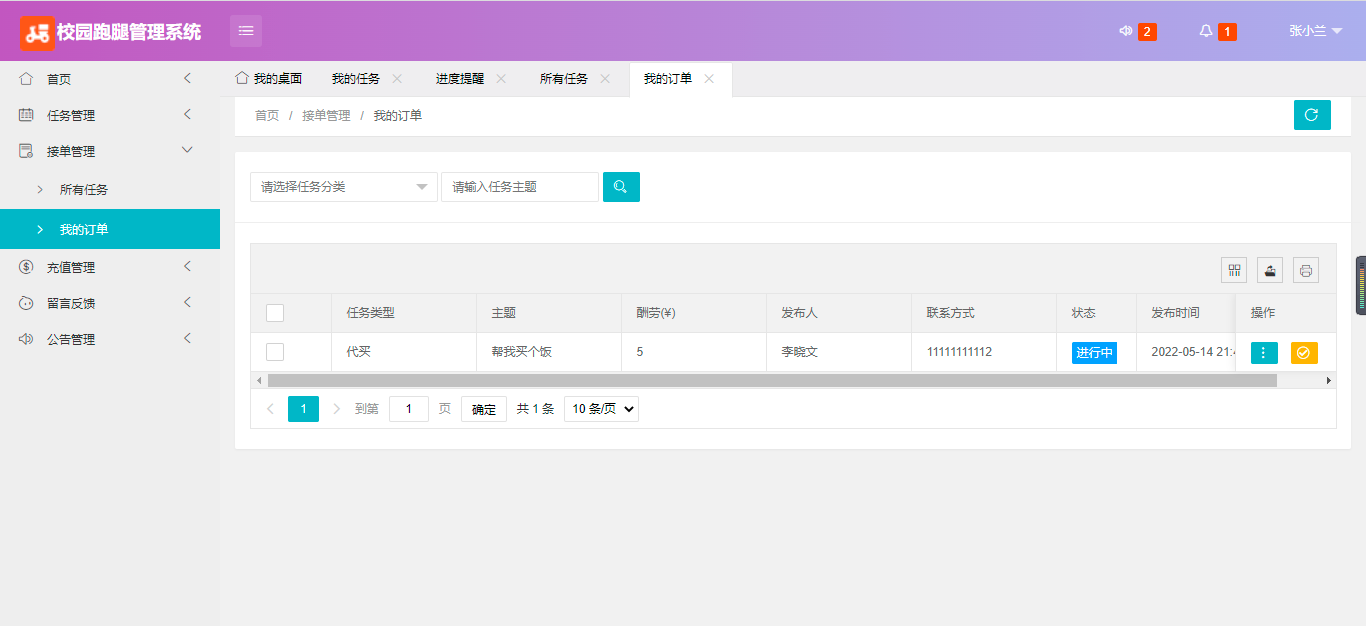Click the 接单管理 breadcrumb link
The height and width of the screenshot is (626, 1366).
tap(326, 116)
